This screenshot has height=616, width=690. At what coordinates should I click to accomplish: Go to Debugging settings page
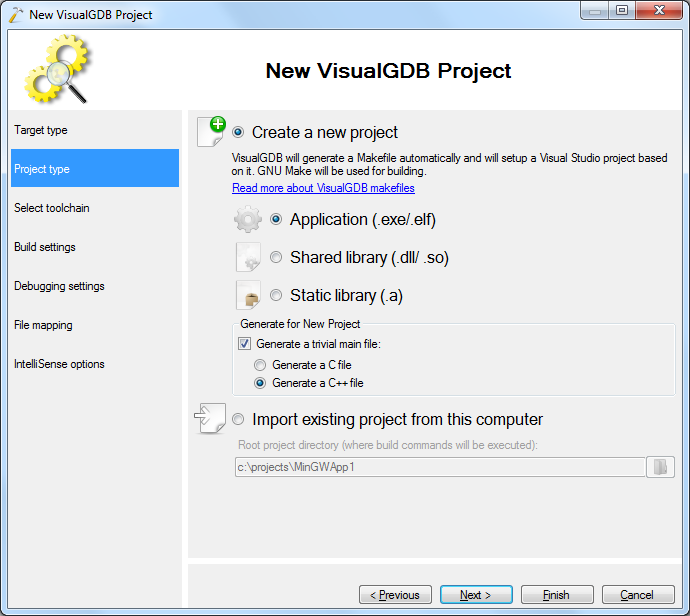point(95,286)
